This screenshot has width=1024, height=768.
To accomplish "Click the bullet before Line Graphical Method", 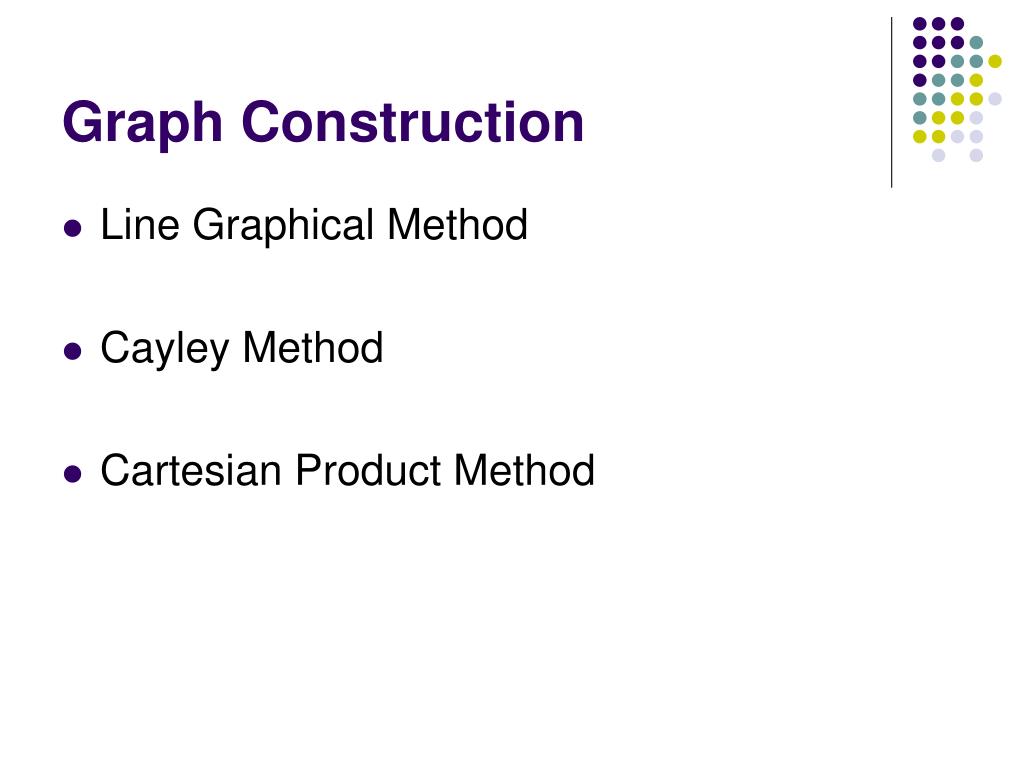I will [x=72, y=229].
